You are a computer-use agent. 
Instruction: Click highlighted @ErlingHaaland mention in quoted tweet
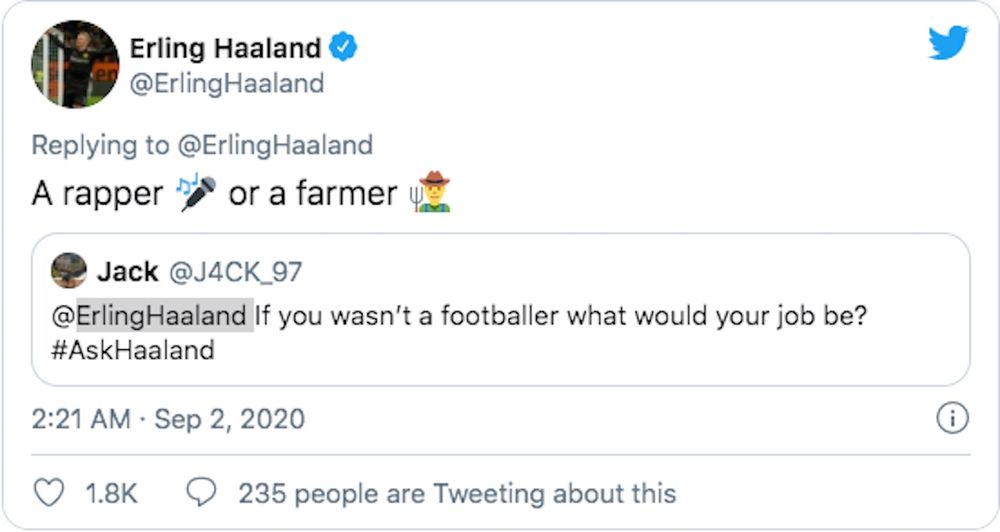152,316
